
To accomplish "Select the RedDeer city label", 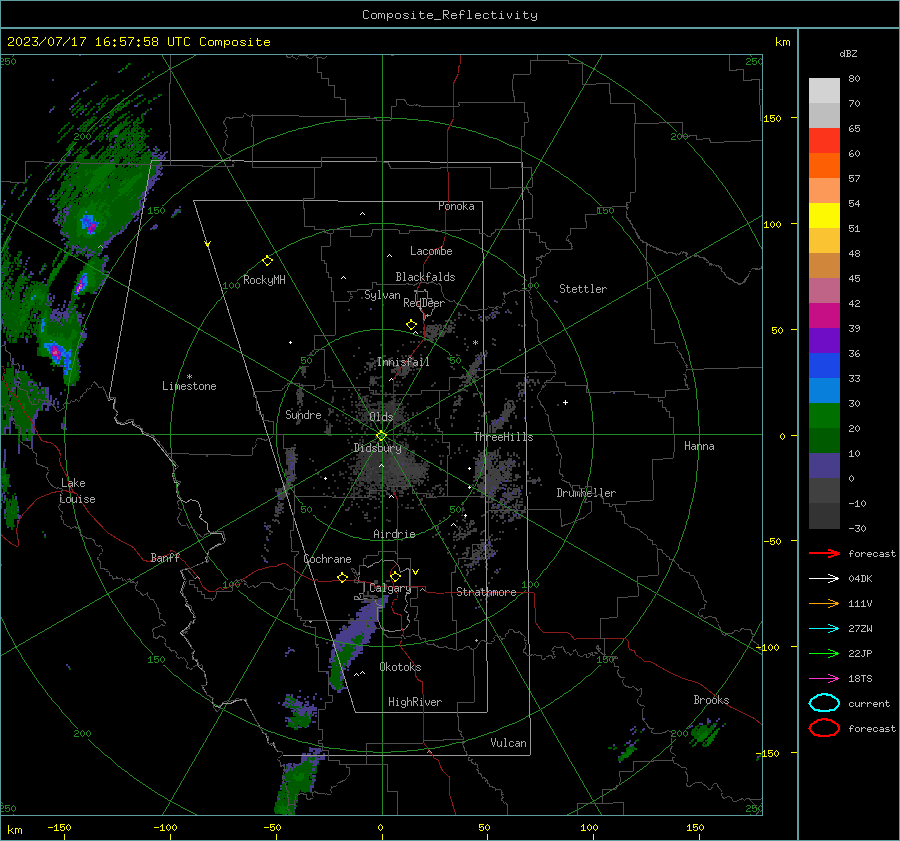I will (x=424, y=303).
